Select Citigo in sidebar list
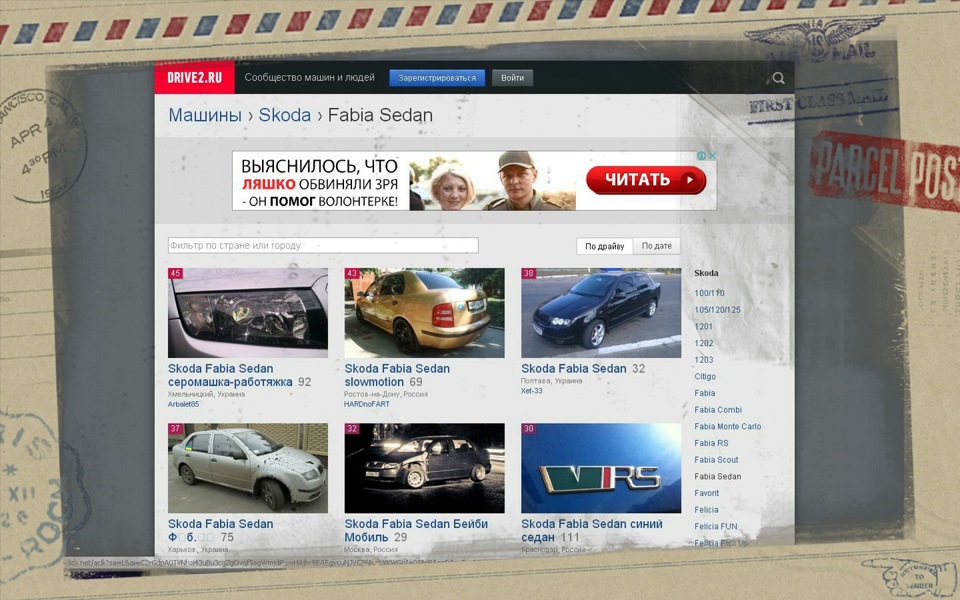 point(705,377)
